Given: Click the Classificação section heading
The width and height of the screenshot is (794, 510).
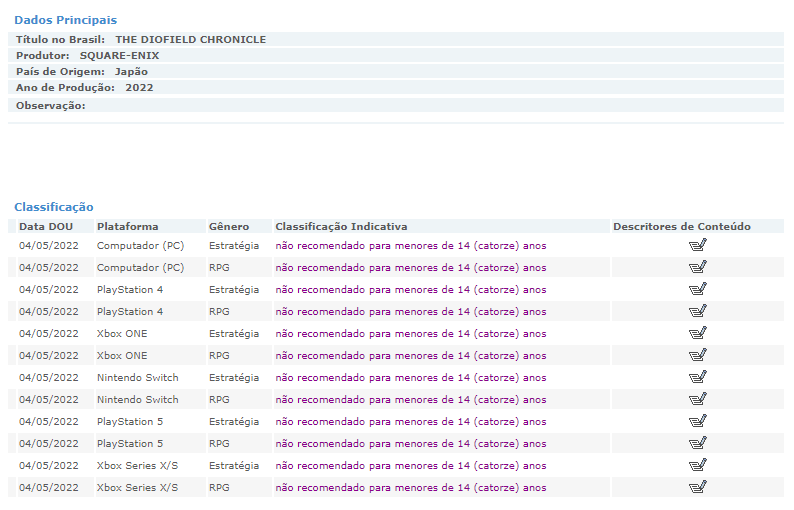Looking at the screenshot, I should point(54,207).
